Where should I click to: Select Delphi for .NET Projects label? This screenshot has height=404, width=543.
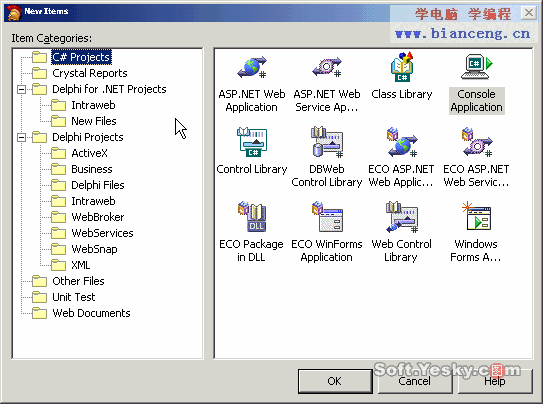click(109, 89)
